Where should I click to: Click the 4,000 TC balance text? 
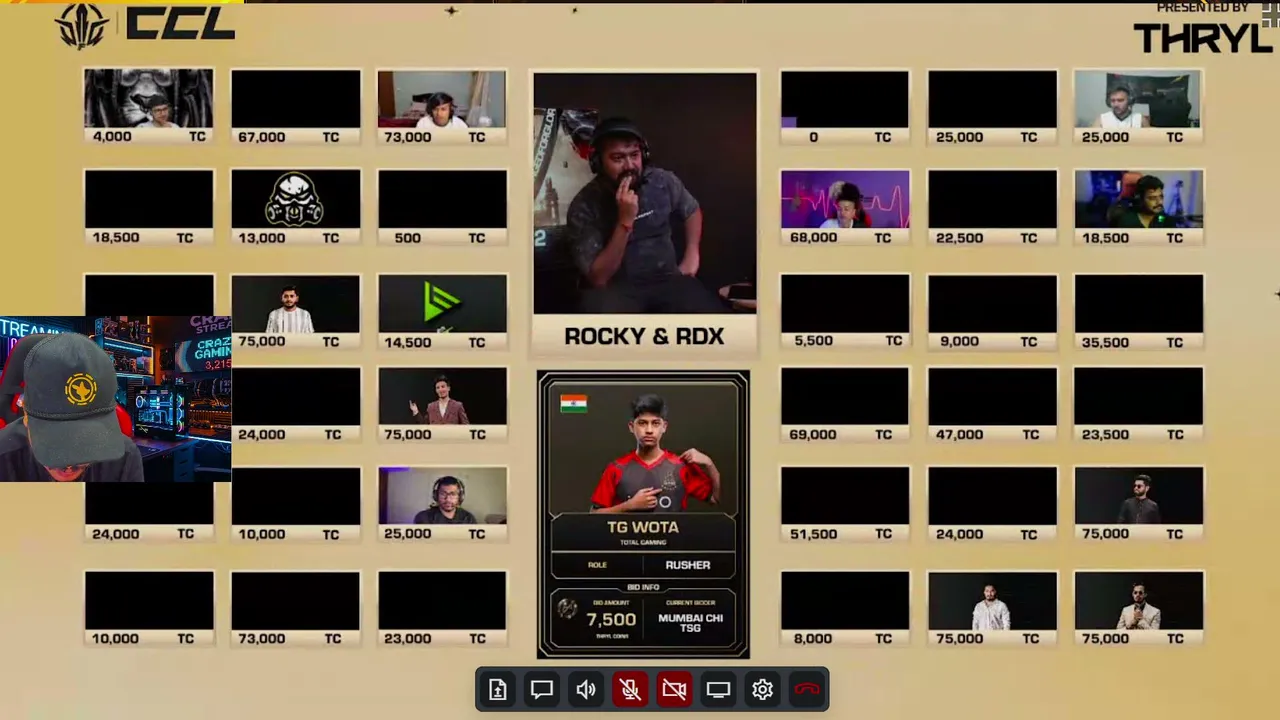click(148, 137)
